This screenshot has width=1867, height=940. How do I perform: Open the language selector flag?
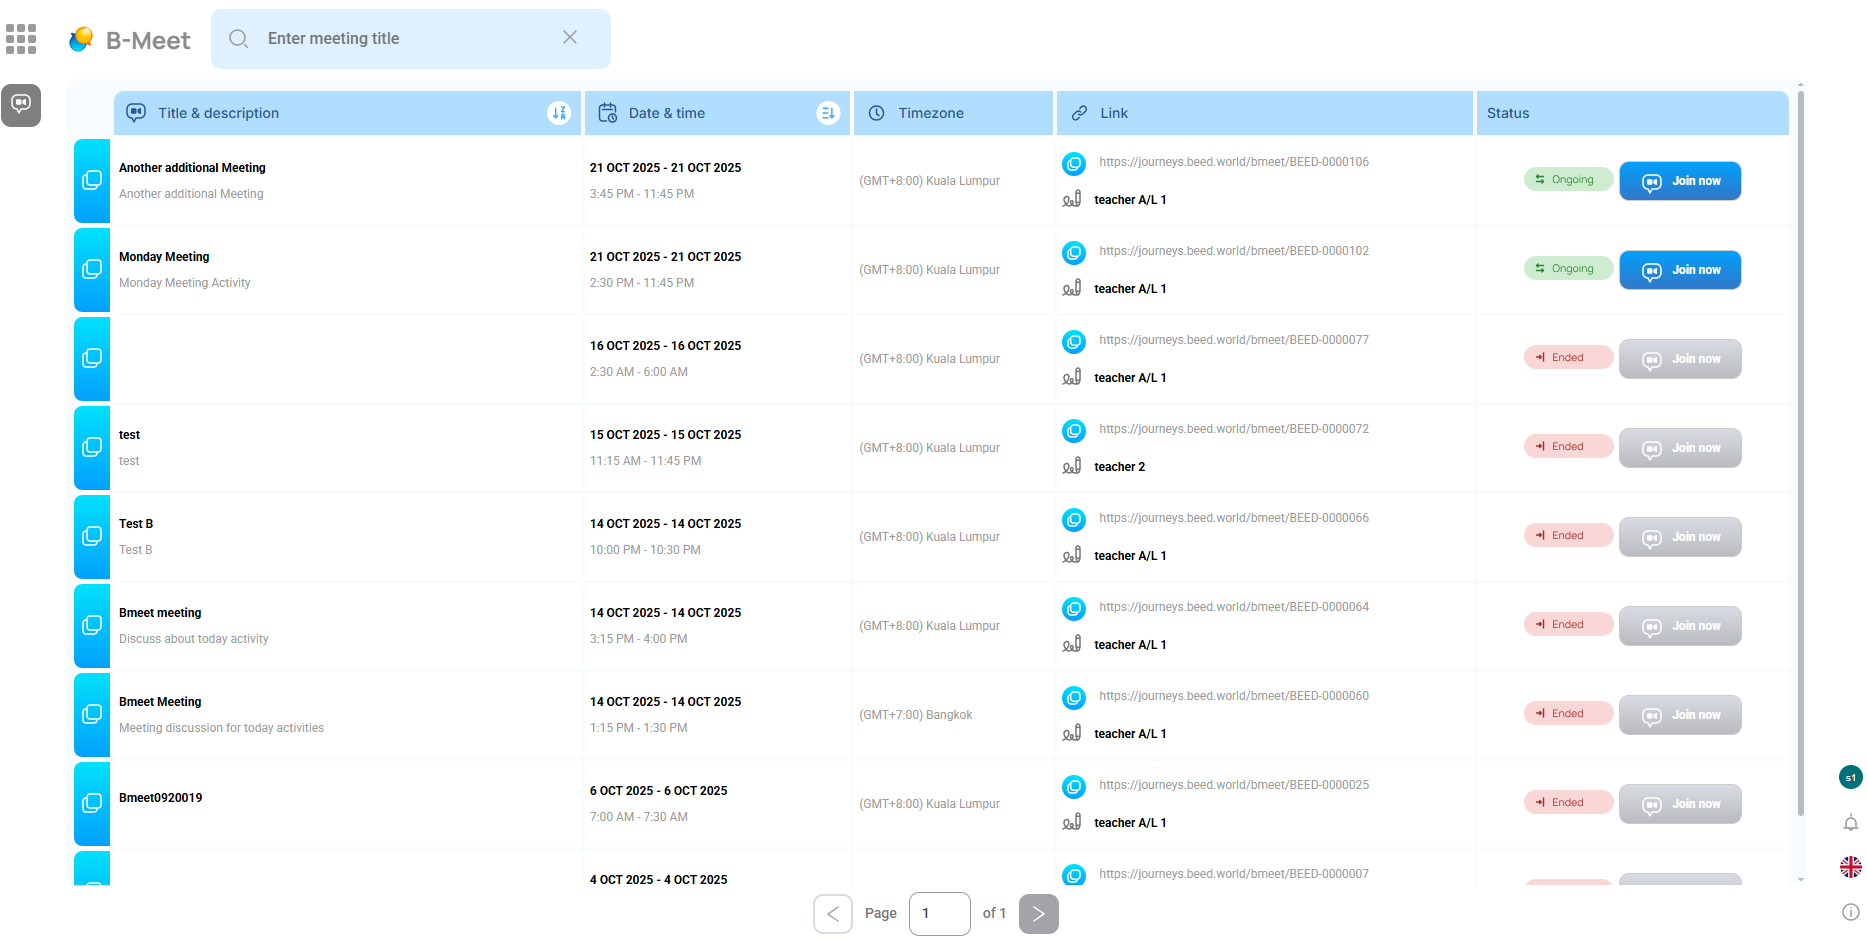1851,867
